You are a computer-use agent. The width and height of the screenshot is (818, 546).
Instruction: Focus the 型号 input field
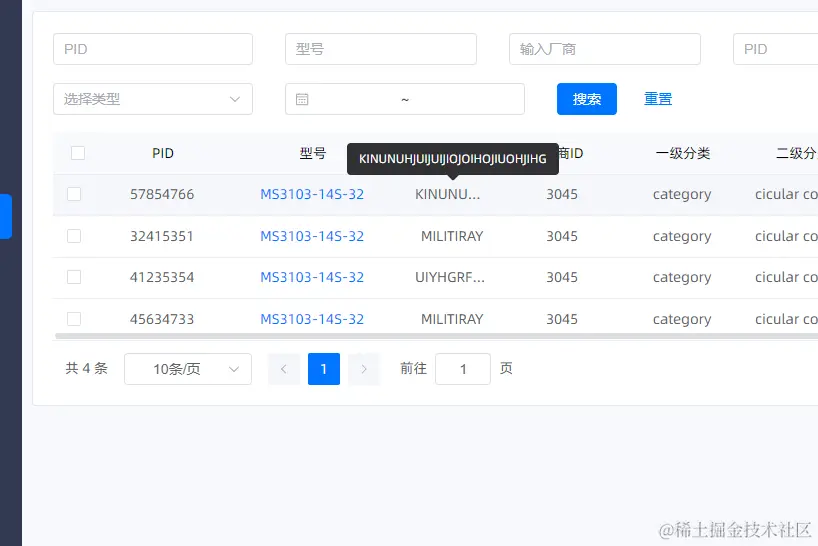click(381, 49)
